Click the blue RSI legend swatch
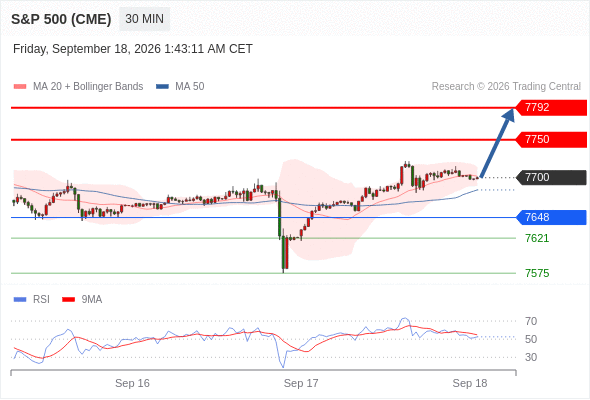Viewport: 590px width, 400px height. pyautogui.click(x=20, y=300)
